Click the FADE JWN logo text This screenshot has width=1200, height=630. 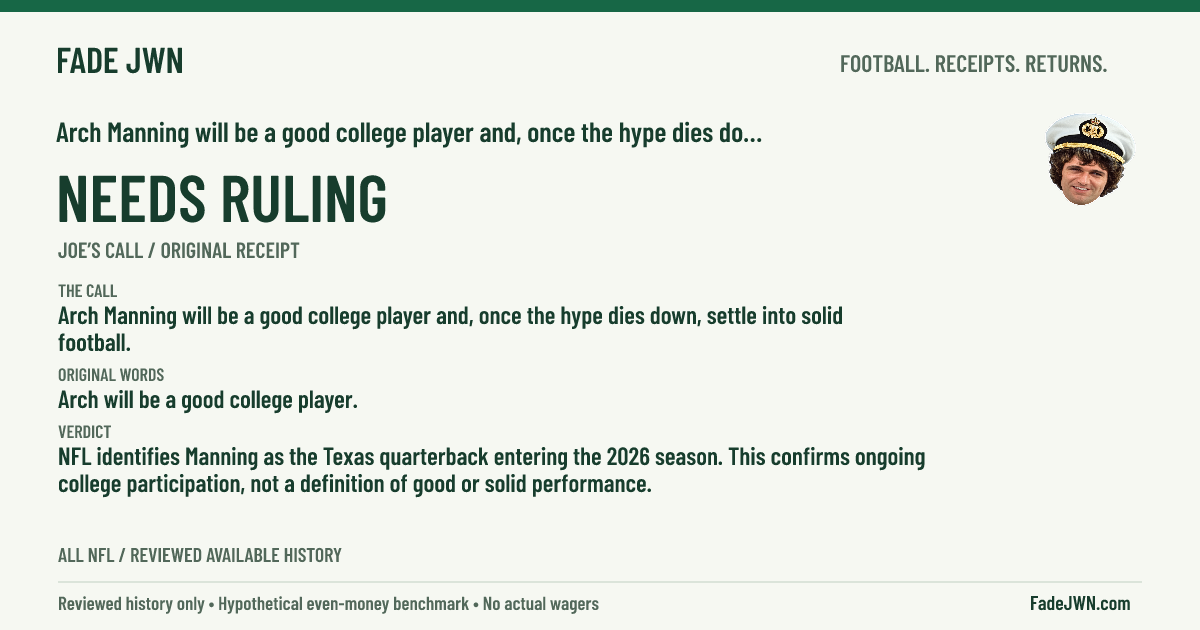point(120,62)
